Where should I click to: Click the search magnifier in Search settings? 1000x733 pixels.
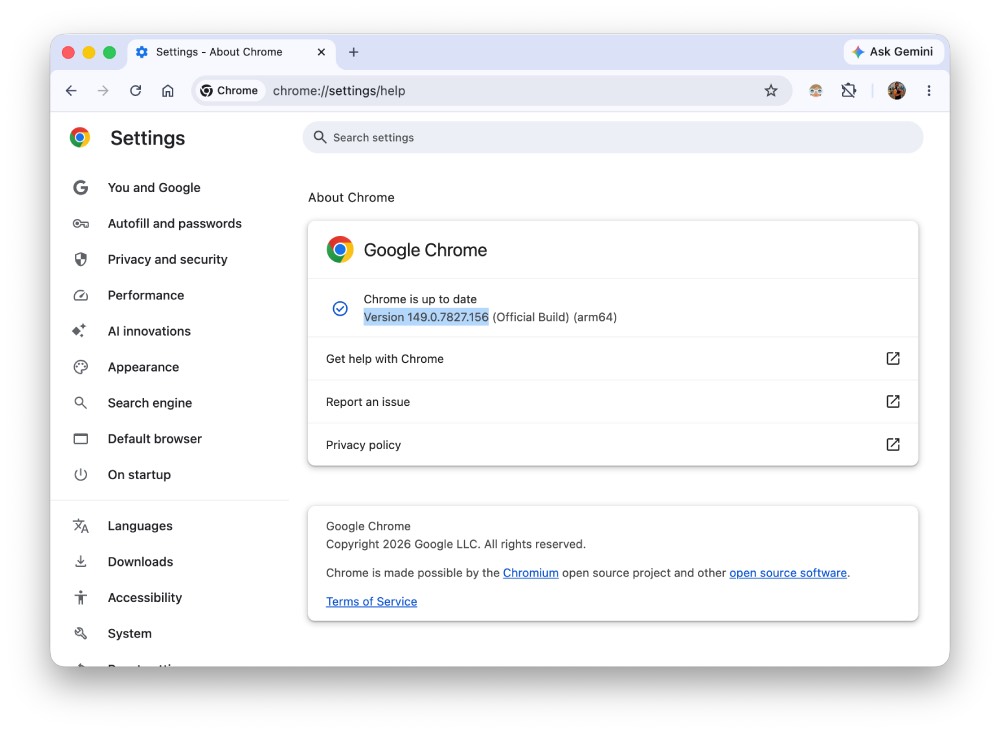[320, 137]
